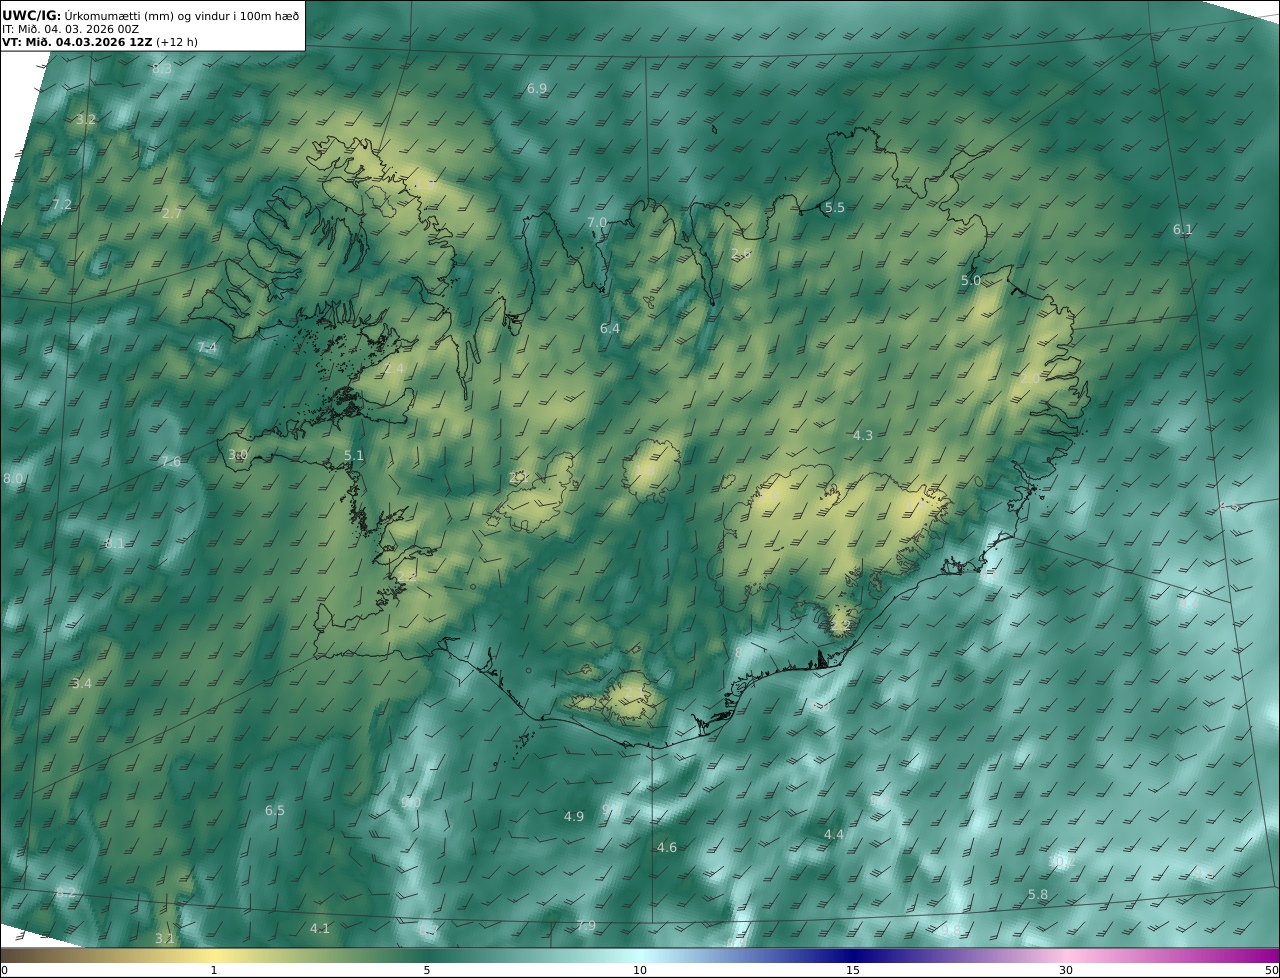Click the 4.1 value on the map
The height and width of the screenshot is (978, 1280).
coord(320,929)
